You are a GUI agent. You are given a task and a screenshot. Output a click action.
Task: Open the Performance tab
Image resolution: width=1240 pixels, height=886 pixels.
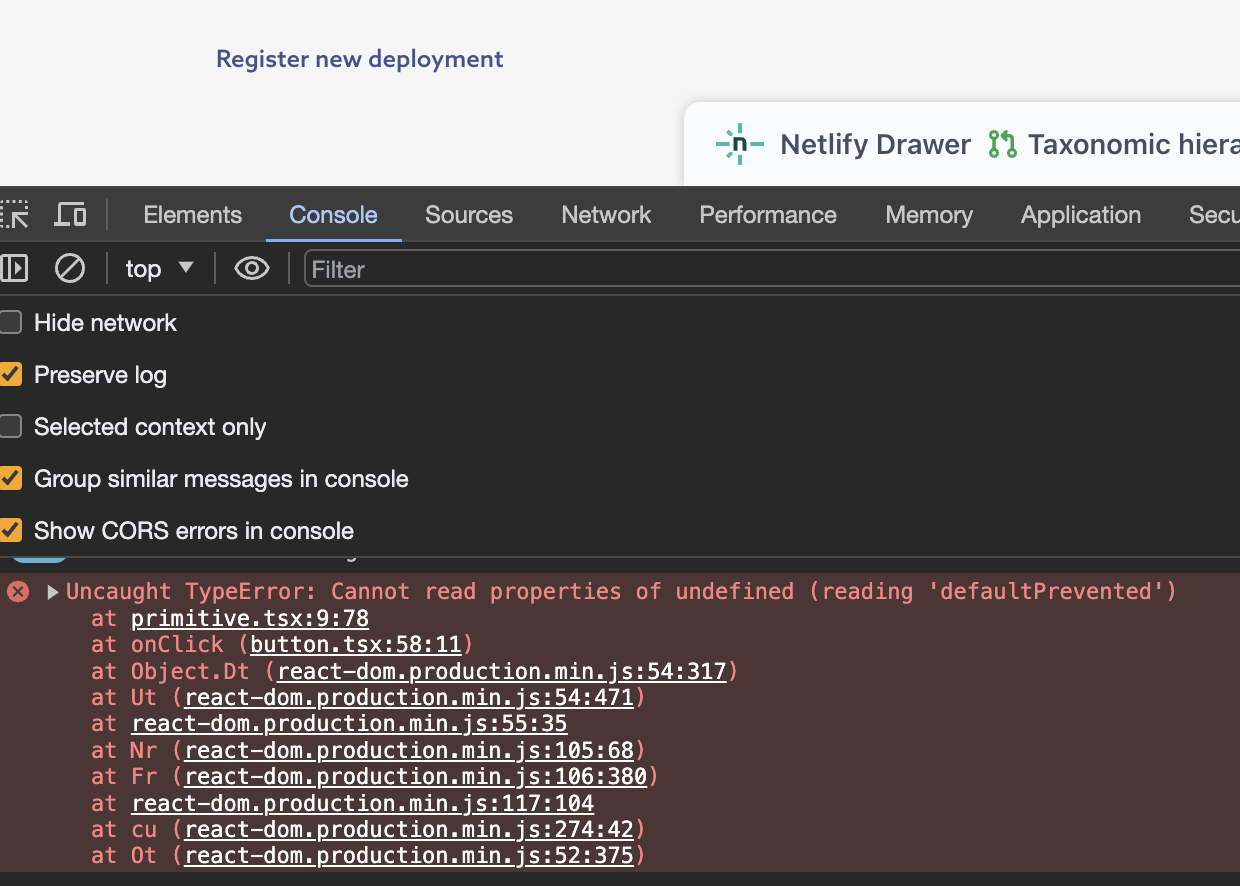[768, 215]
